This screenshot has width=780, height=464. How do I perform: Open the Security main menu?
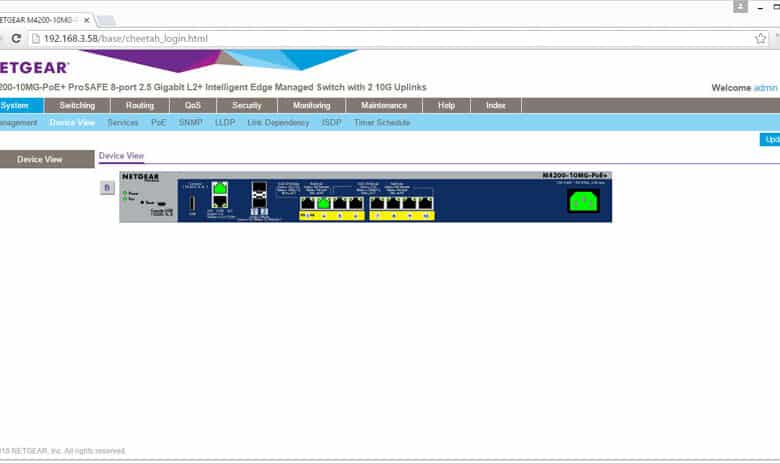[x=247, y=105]
